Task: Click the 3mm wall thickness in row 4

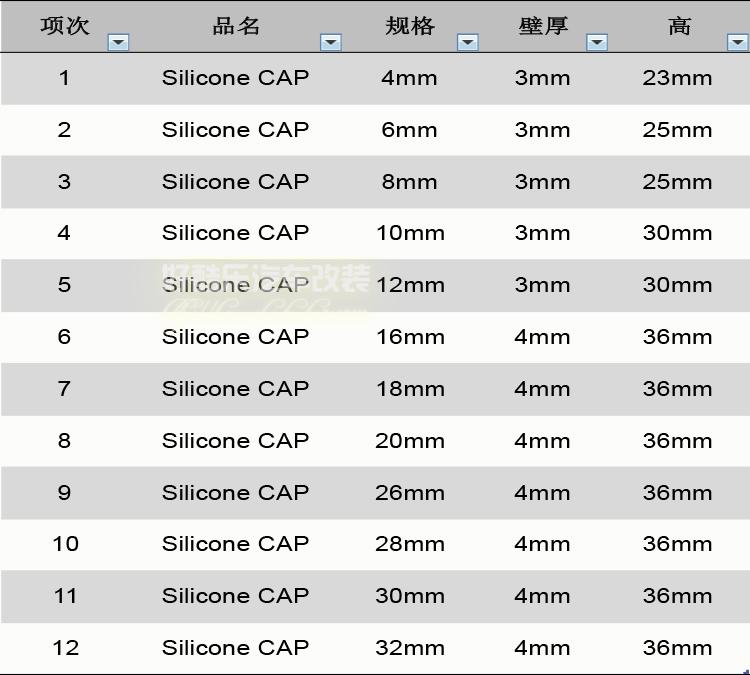Action: 542,233
